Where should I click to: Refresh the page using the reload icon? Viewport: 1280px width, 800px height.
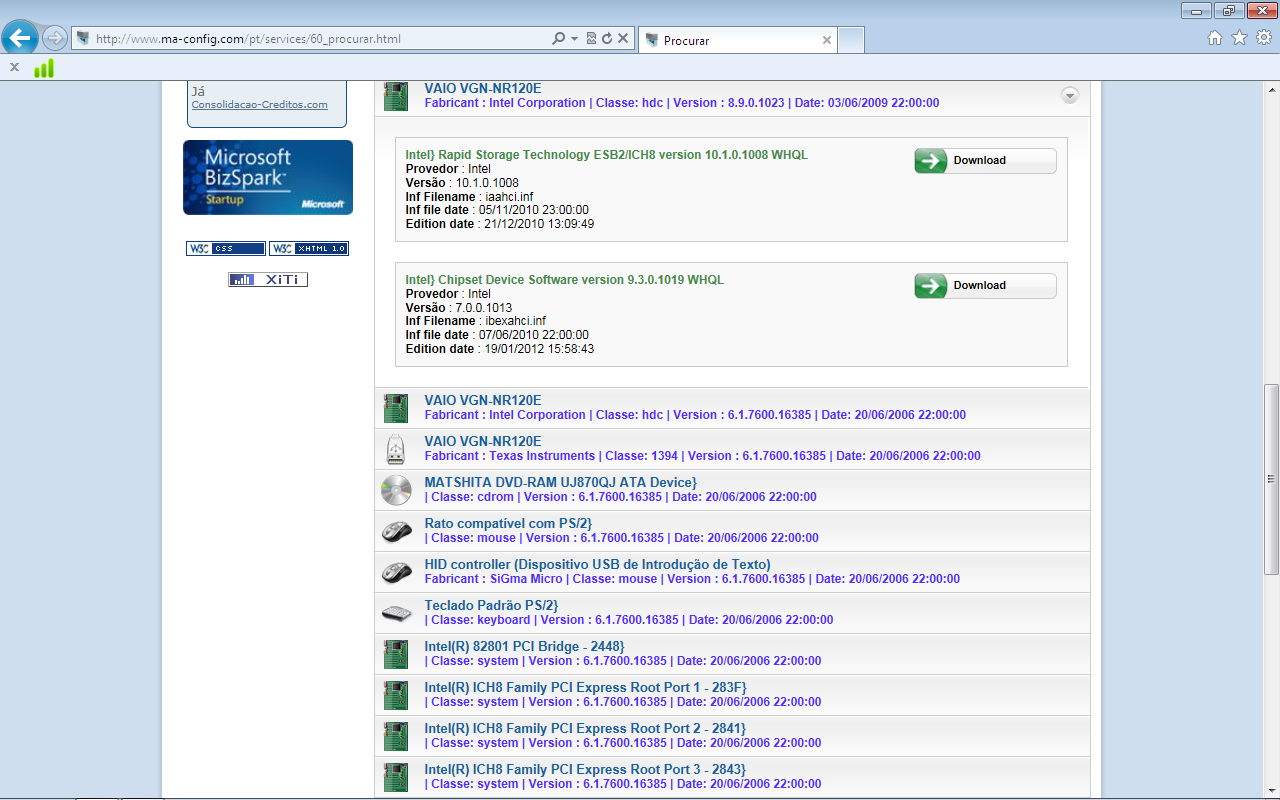tap(606, 39)
